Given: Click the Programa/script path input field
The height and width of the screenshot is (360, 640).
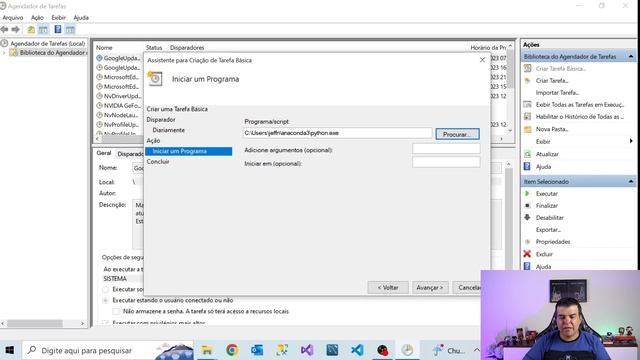Looking at the screenshot, I should (x=337, y=133).
